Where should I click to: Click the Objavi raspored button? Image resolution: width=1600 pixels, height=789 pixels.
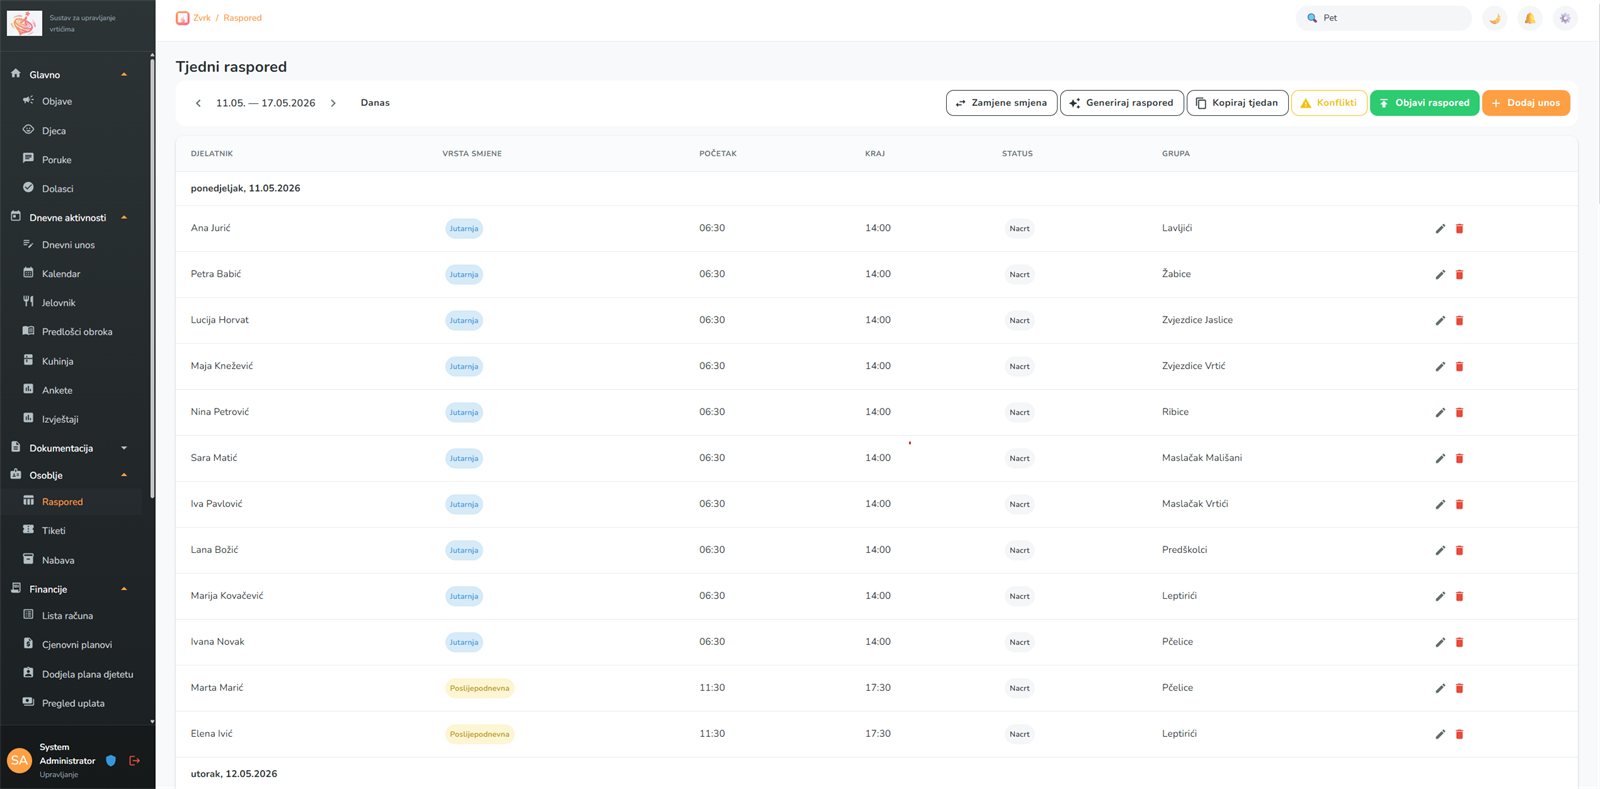pos(1424,103)
